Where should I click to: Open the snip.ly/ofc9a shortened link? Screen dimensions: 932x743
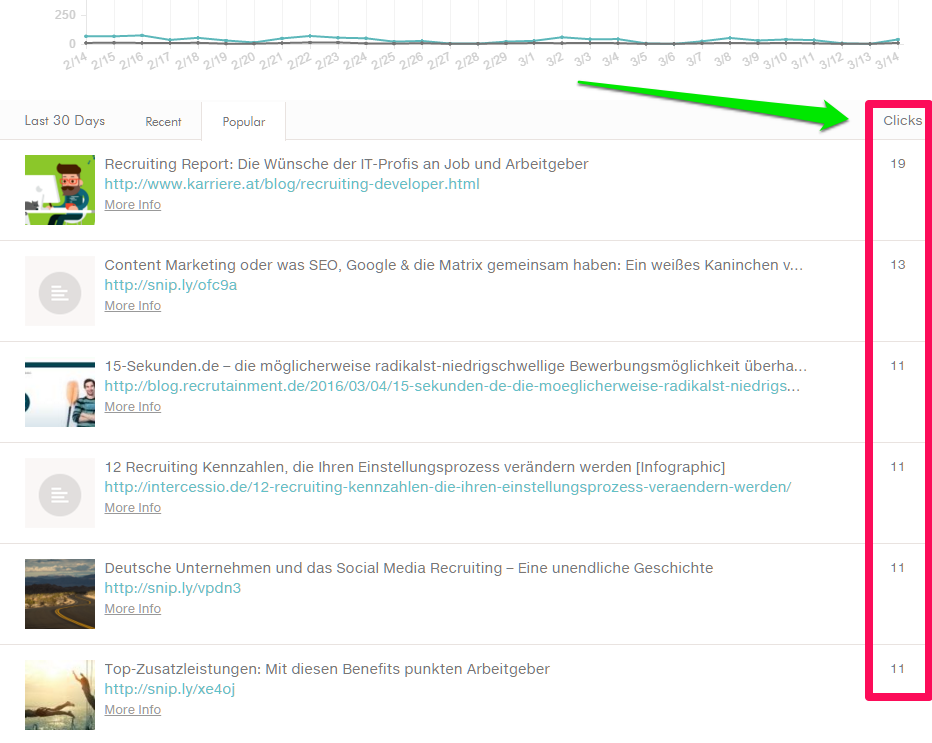point(172,285)
